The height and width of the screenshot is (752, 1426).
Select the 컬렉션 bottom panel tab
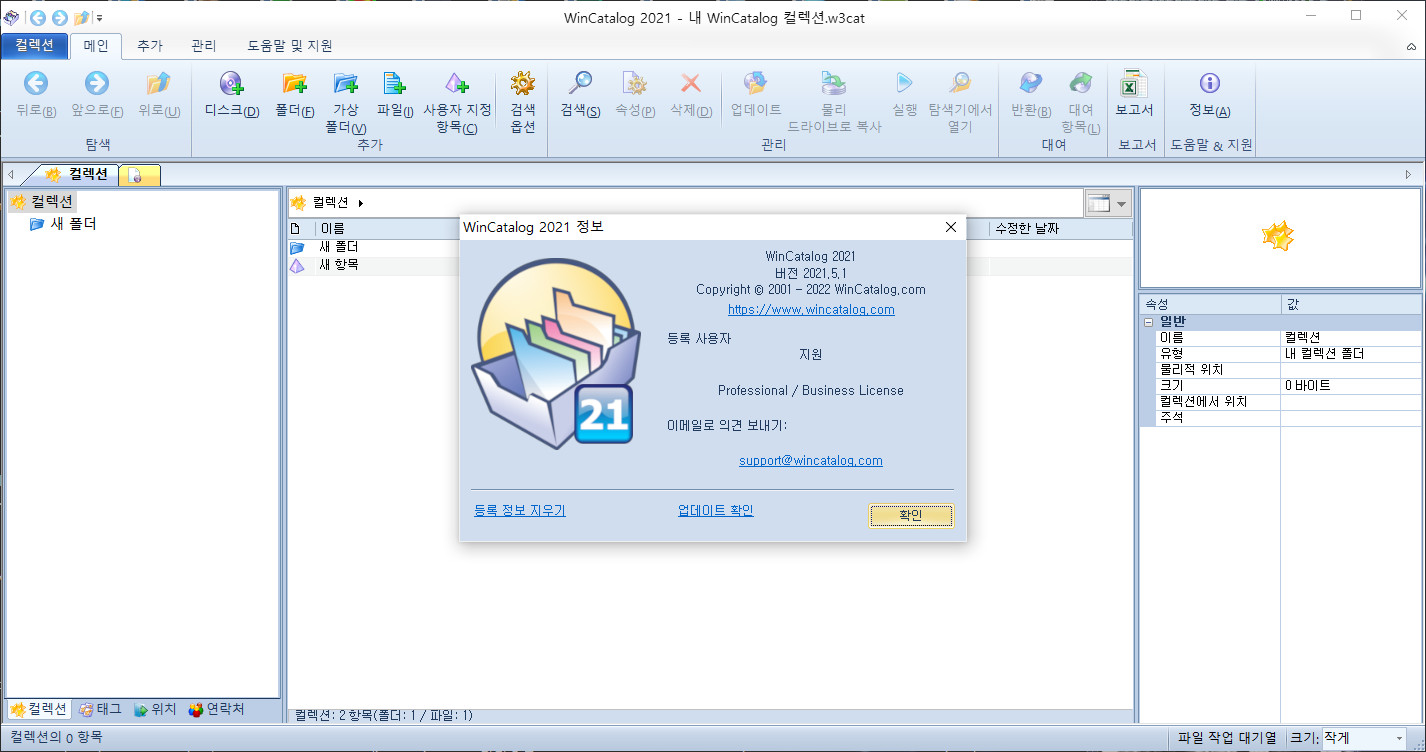[x=39, y=709]
